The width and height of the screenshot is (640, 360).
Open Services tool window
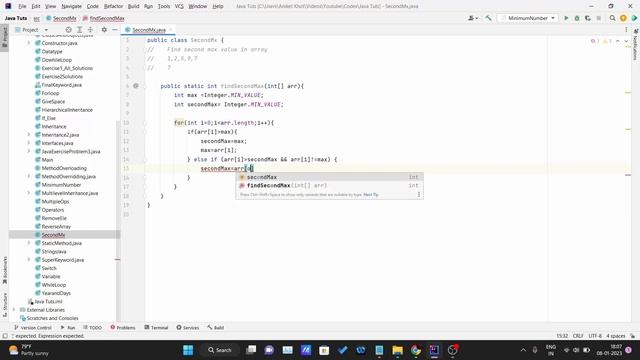coord(187,327)
